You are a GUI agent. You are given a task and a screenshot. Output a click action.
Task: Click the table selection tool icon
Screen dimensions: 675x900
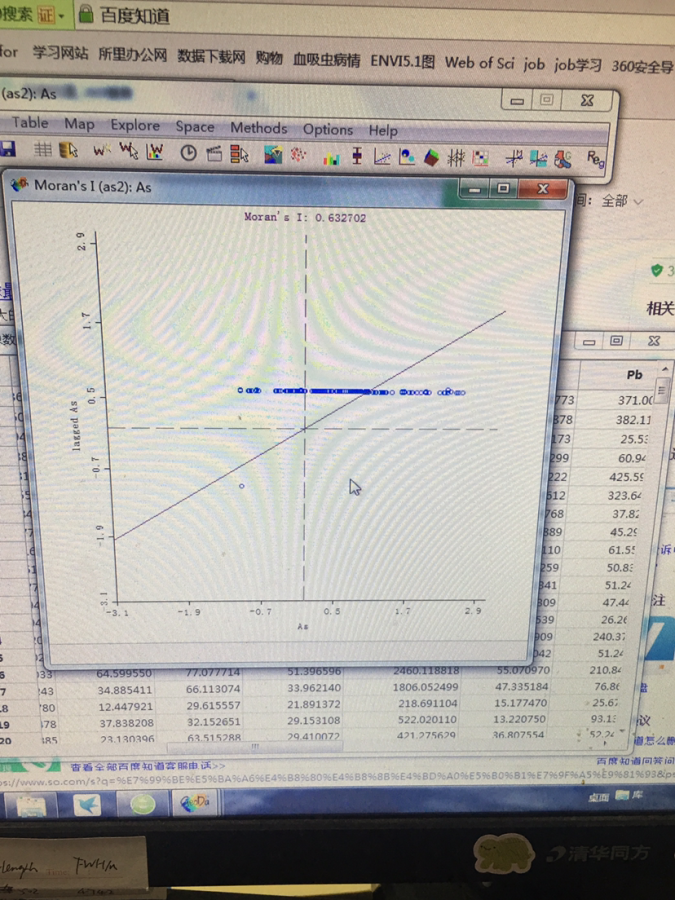pos(68,150)
